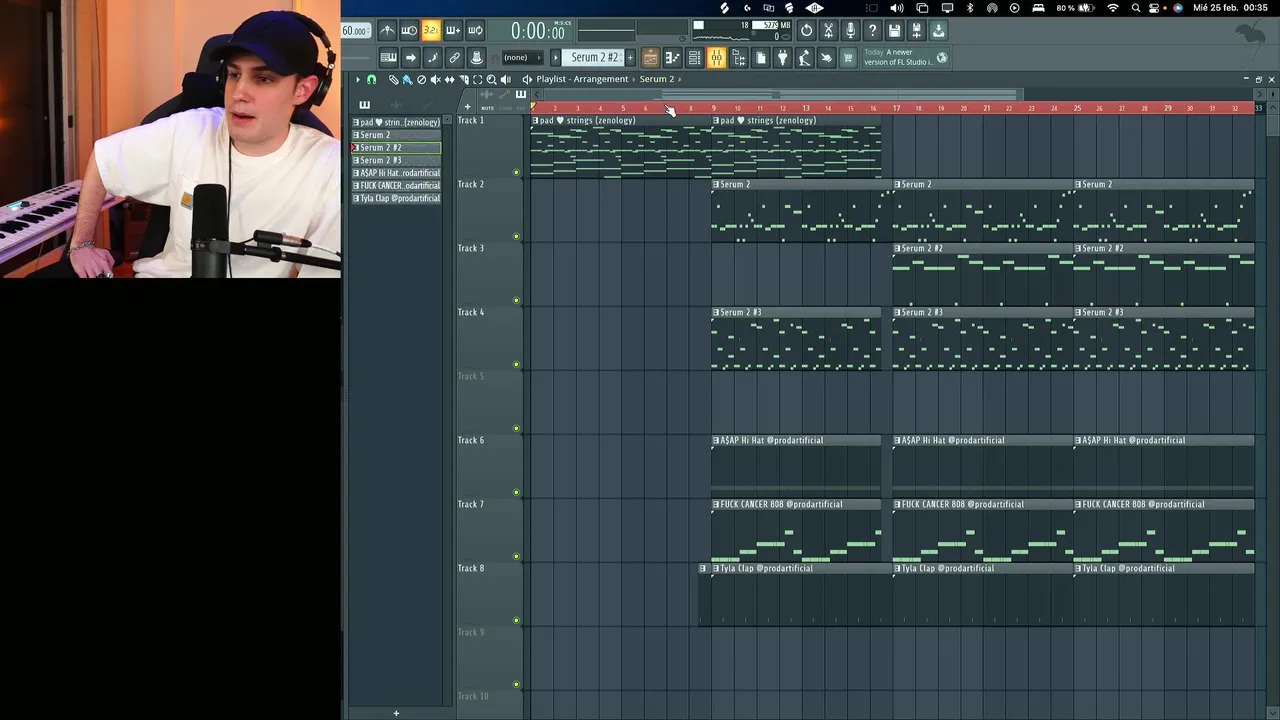Image resolution: width=1280 pixels, height=720 pixels.
Task: Open first Serum 2 #3 clip menu
Action: (716, 312)
